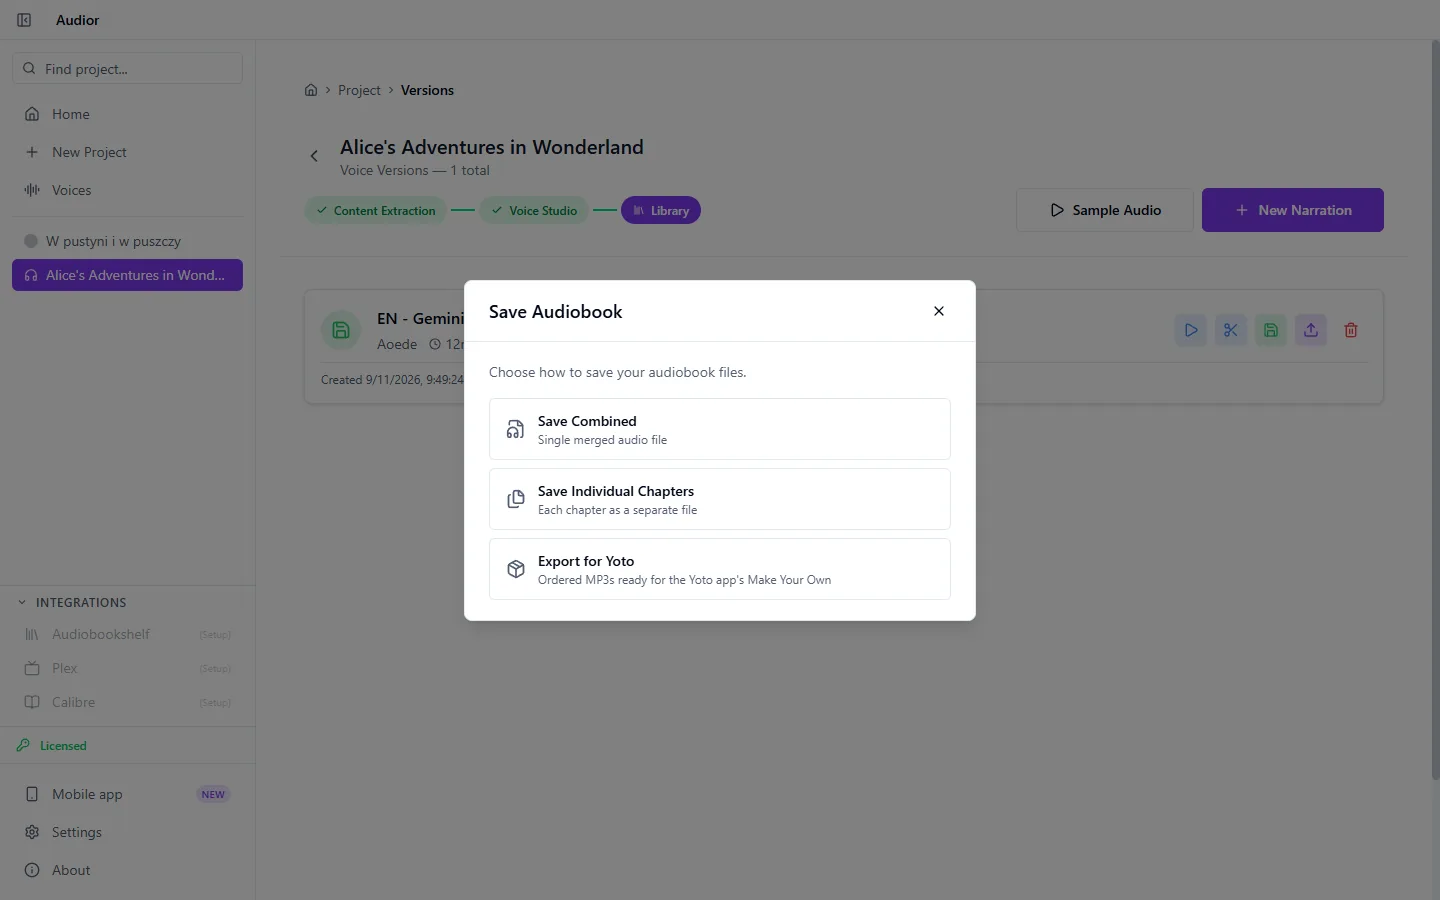Start a New Narration
This screenshot has width=1440, height=900.
tap(1293, 210)
